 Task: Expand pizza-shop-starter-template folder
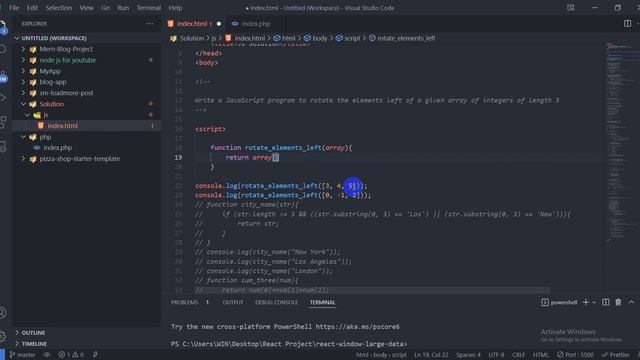(x=23, y=159)
